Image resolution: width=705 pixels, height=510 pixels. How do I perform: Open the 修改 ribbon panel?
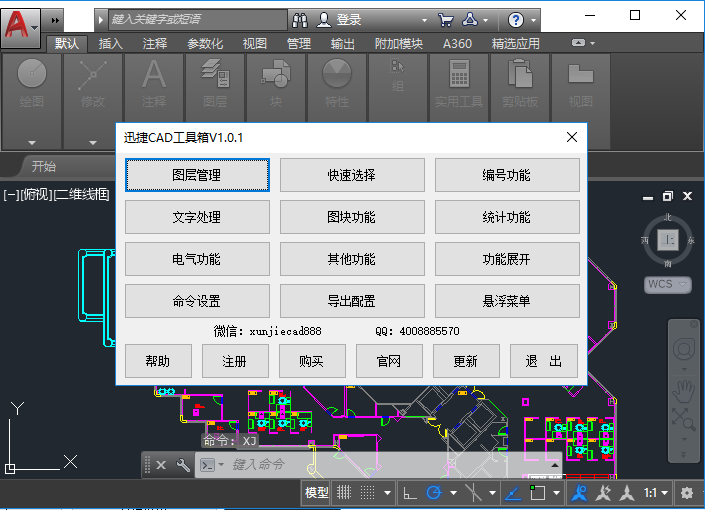click(x=93, y=101)
